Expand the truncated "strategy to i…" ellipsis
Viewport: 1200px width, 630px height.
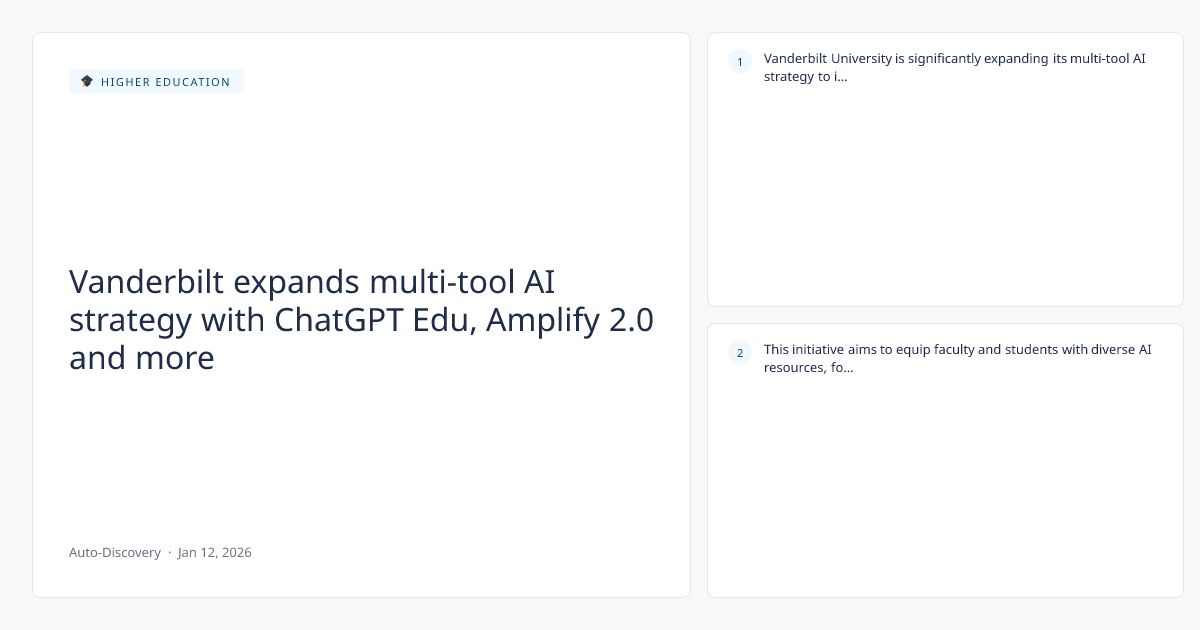[x=841, y=77]
